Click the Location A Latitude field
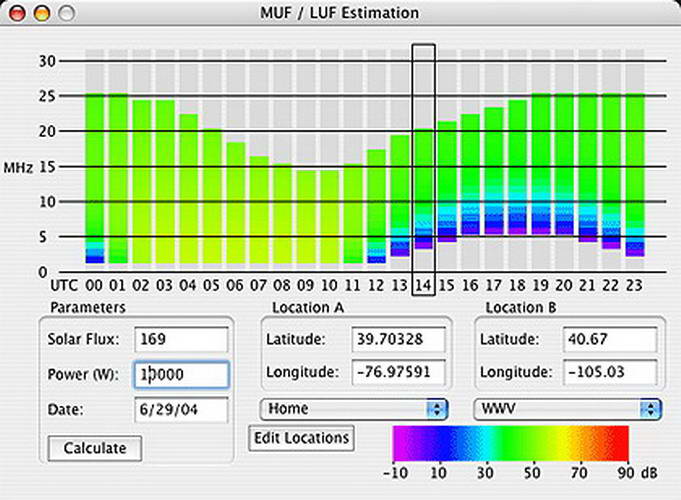 click(x=394, y=339)
